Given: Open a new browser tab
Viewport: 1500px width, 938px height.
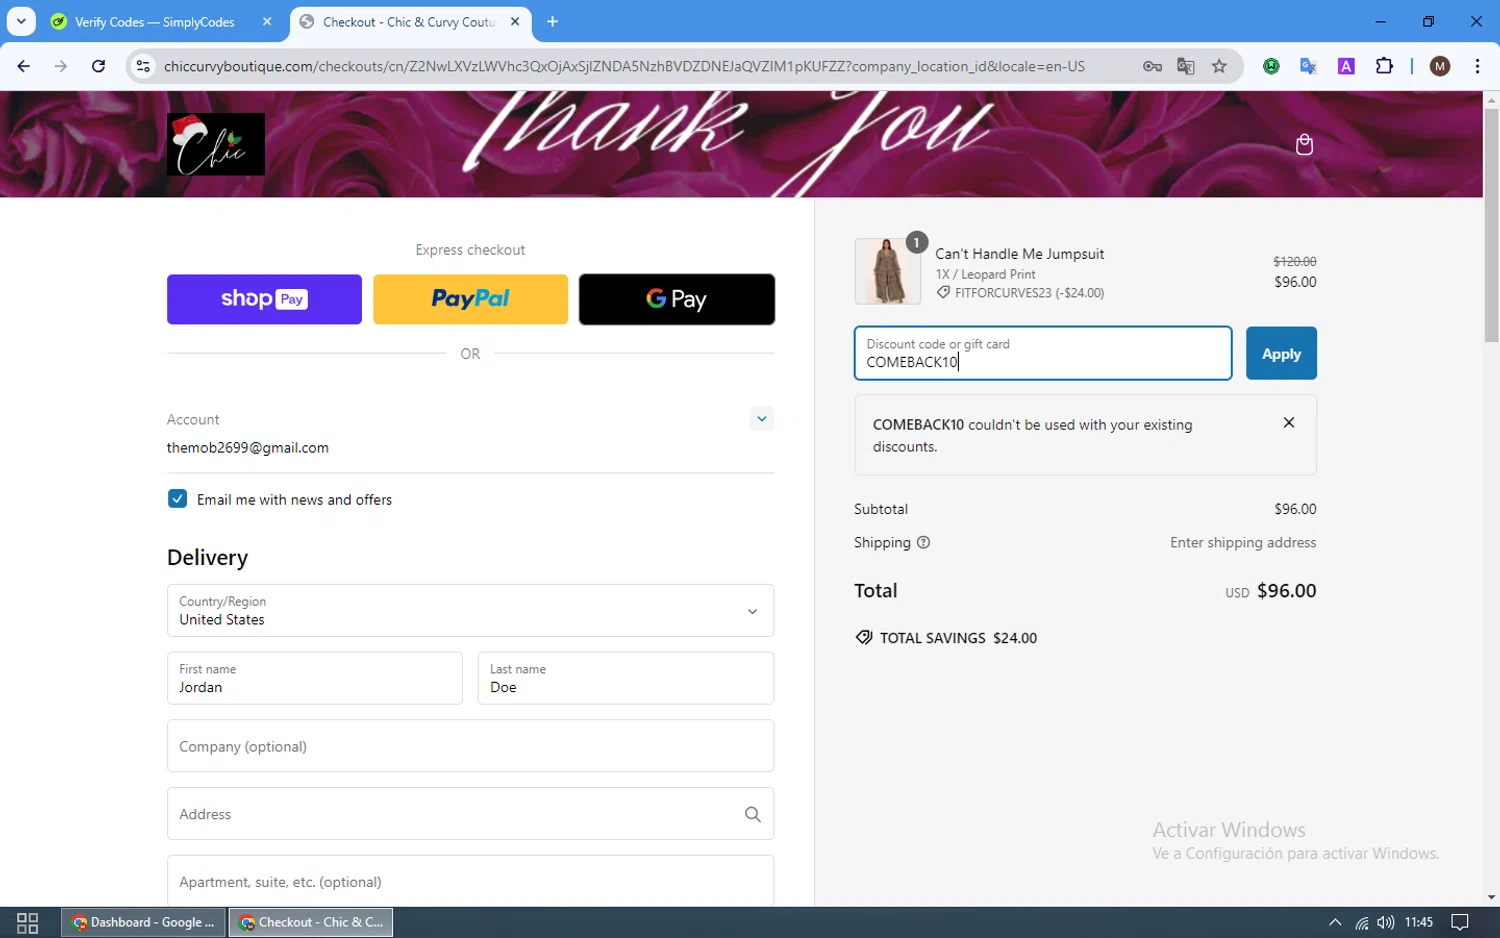Looking at the screenshot, I should click(552, 21).
